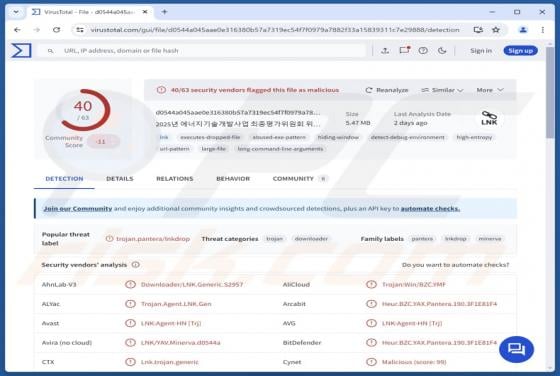Click the Join our Community link
Viewport: 560px width, 376px height.
coord(78,209)
